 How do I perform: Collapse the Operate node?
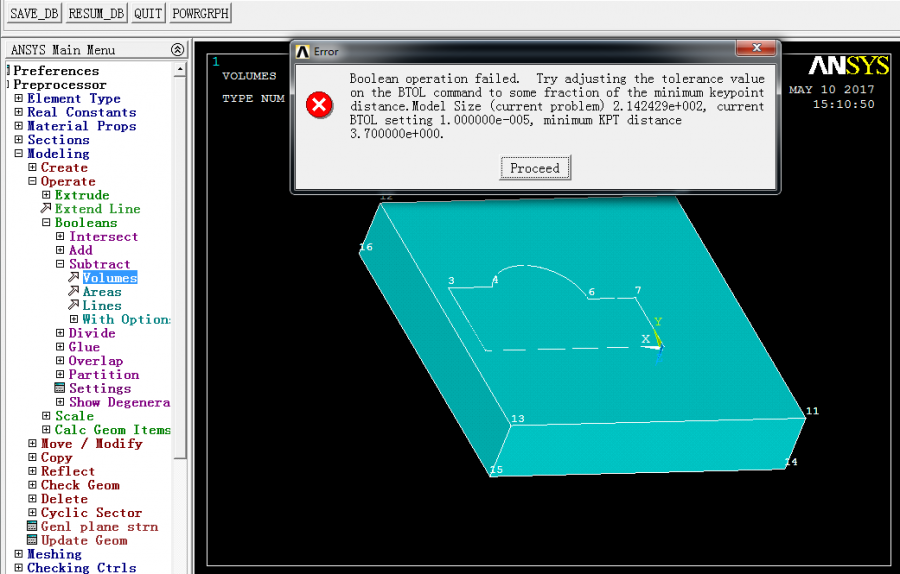32,181
